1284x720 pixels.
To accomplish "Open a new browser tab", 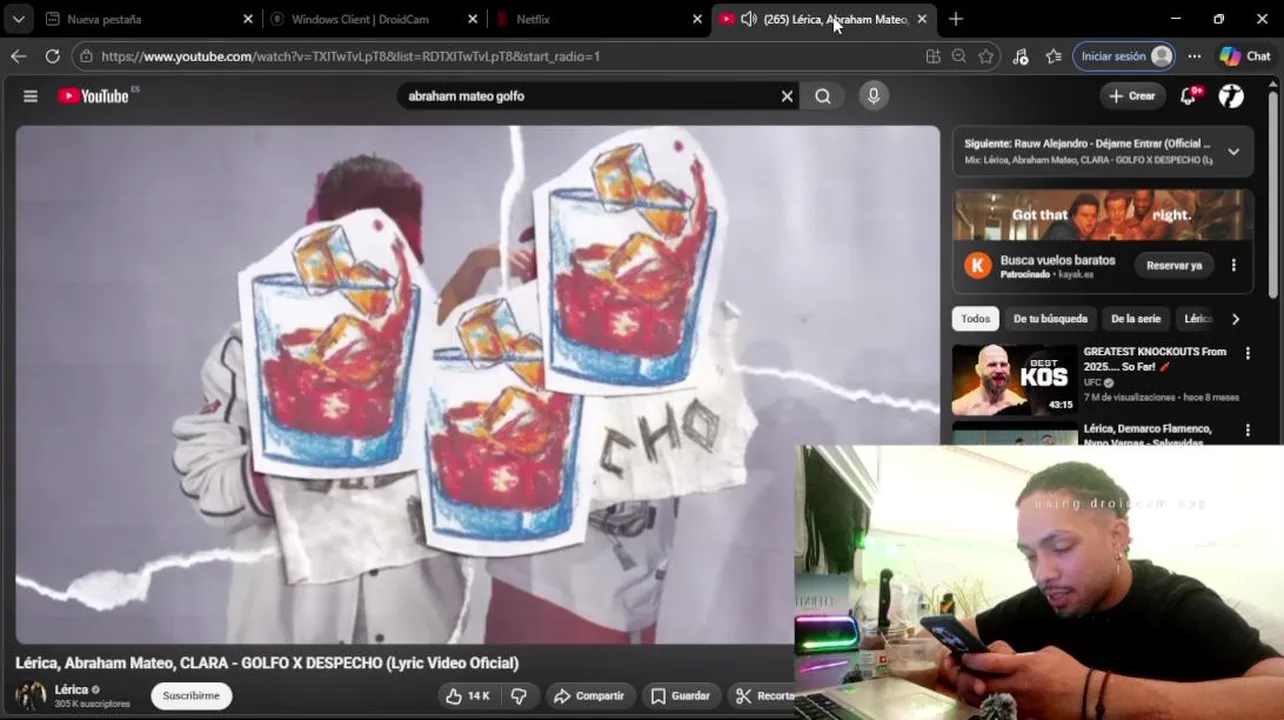I will tap(955, 19).
